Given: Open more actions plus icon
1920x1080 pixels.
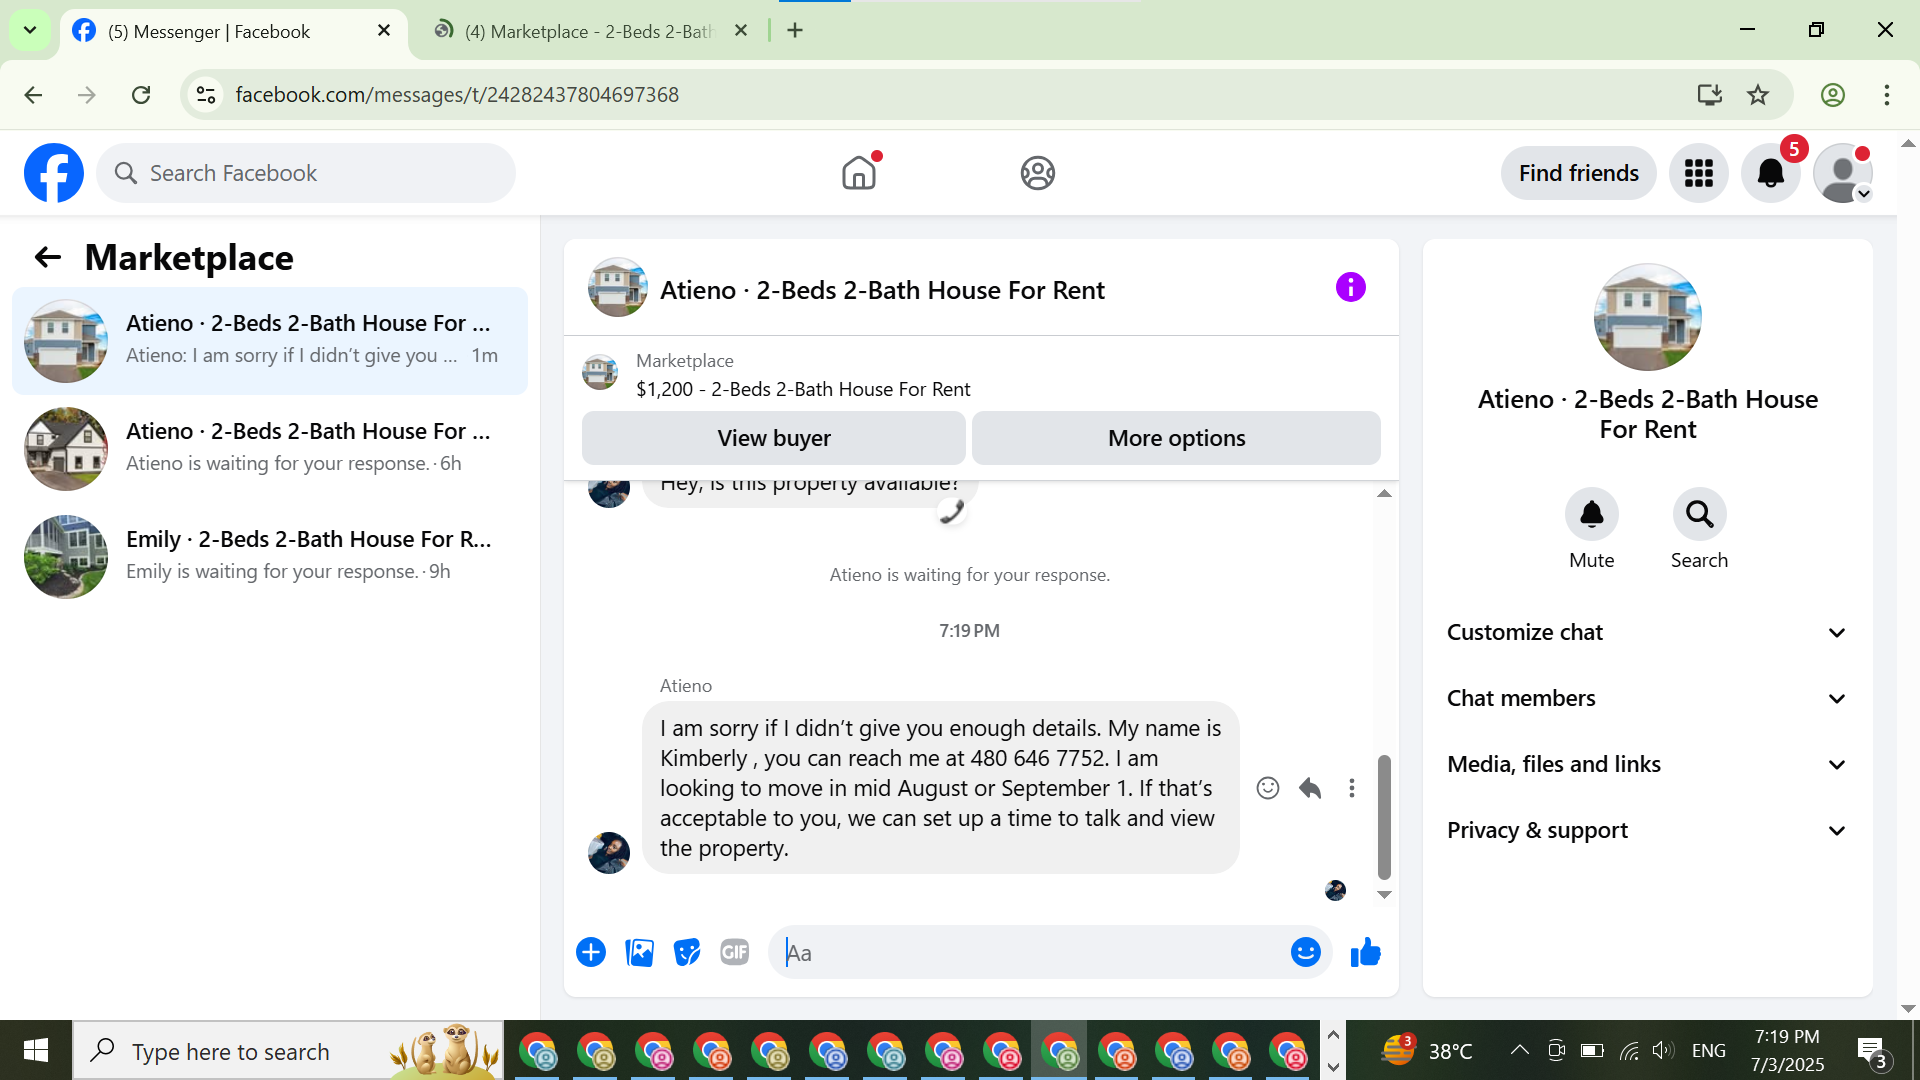Looking at the screenshot, I should (x=591, y=953).
